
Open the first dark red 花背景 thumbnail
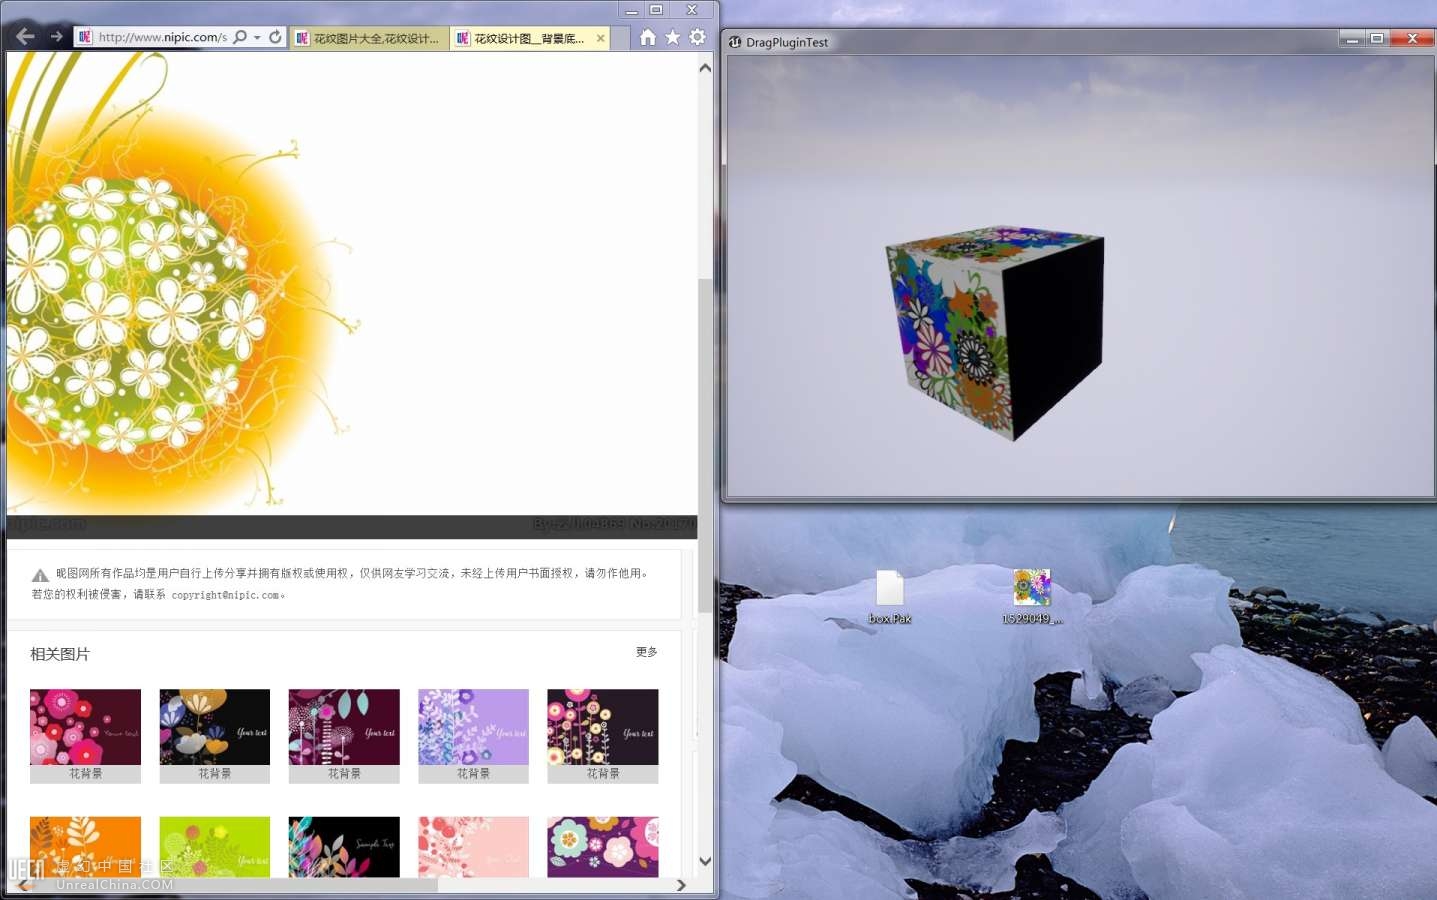[x=85, y=727]
